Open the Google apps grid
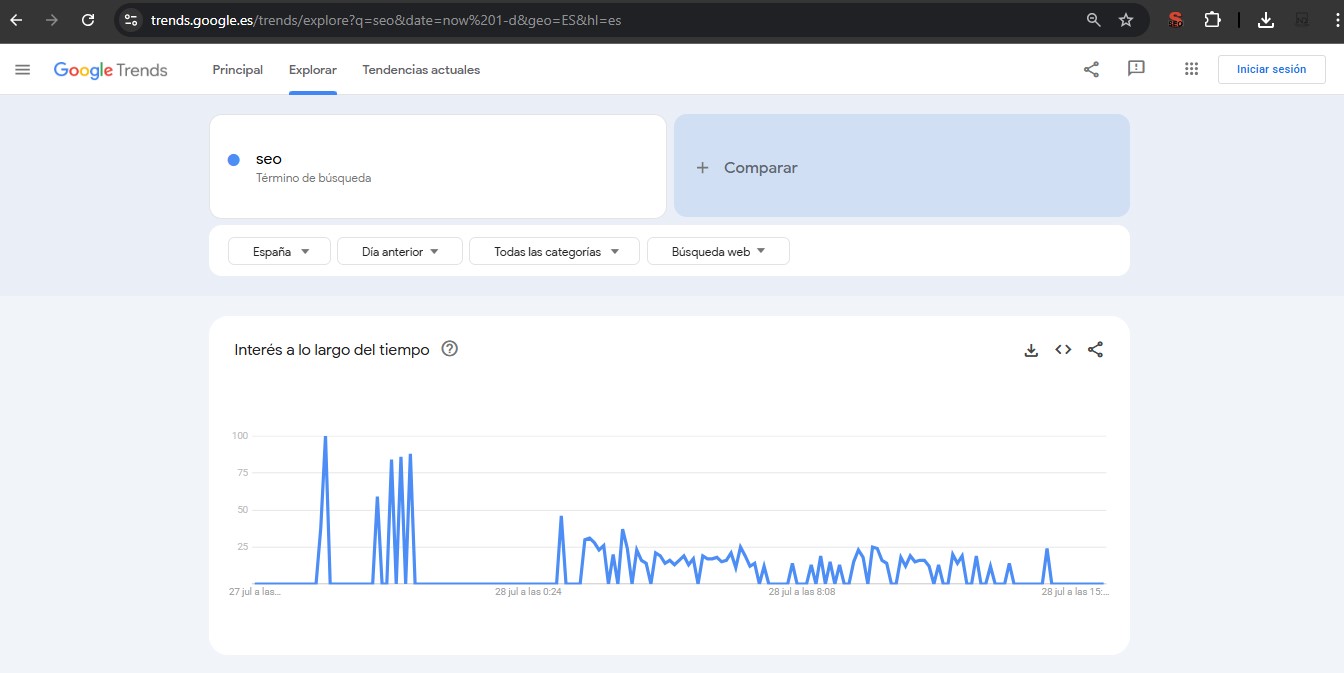Viewport: 1344px width, 673px height. coord(1191,69)
